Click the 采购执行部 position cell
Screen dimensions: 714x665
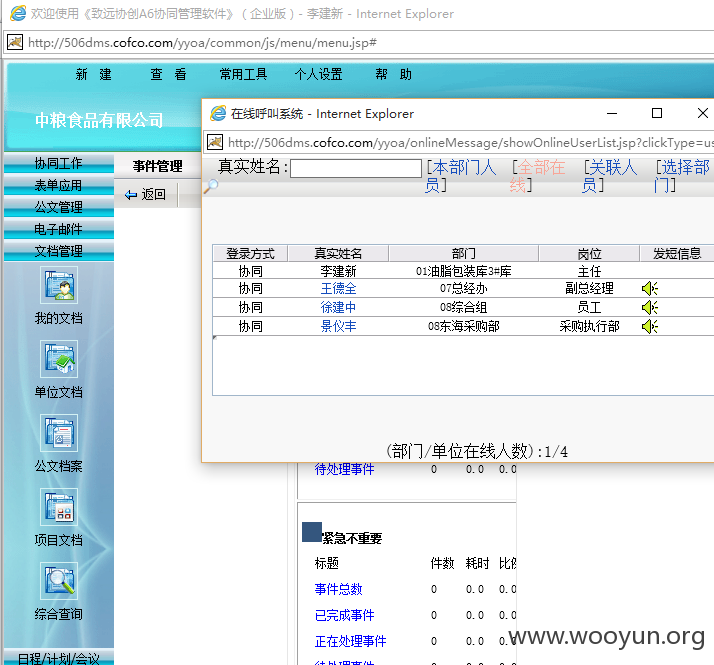(589, 326)
